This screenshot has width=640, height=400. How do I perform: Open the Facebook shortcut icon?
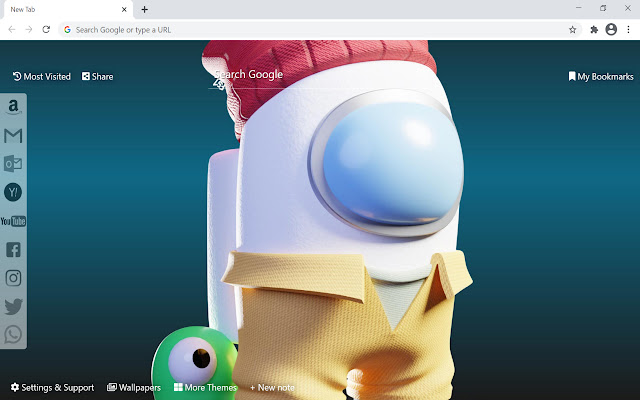[x=13, y=249]
